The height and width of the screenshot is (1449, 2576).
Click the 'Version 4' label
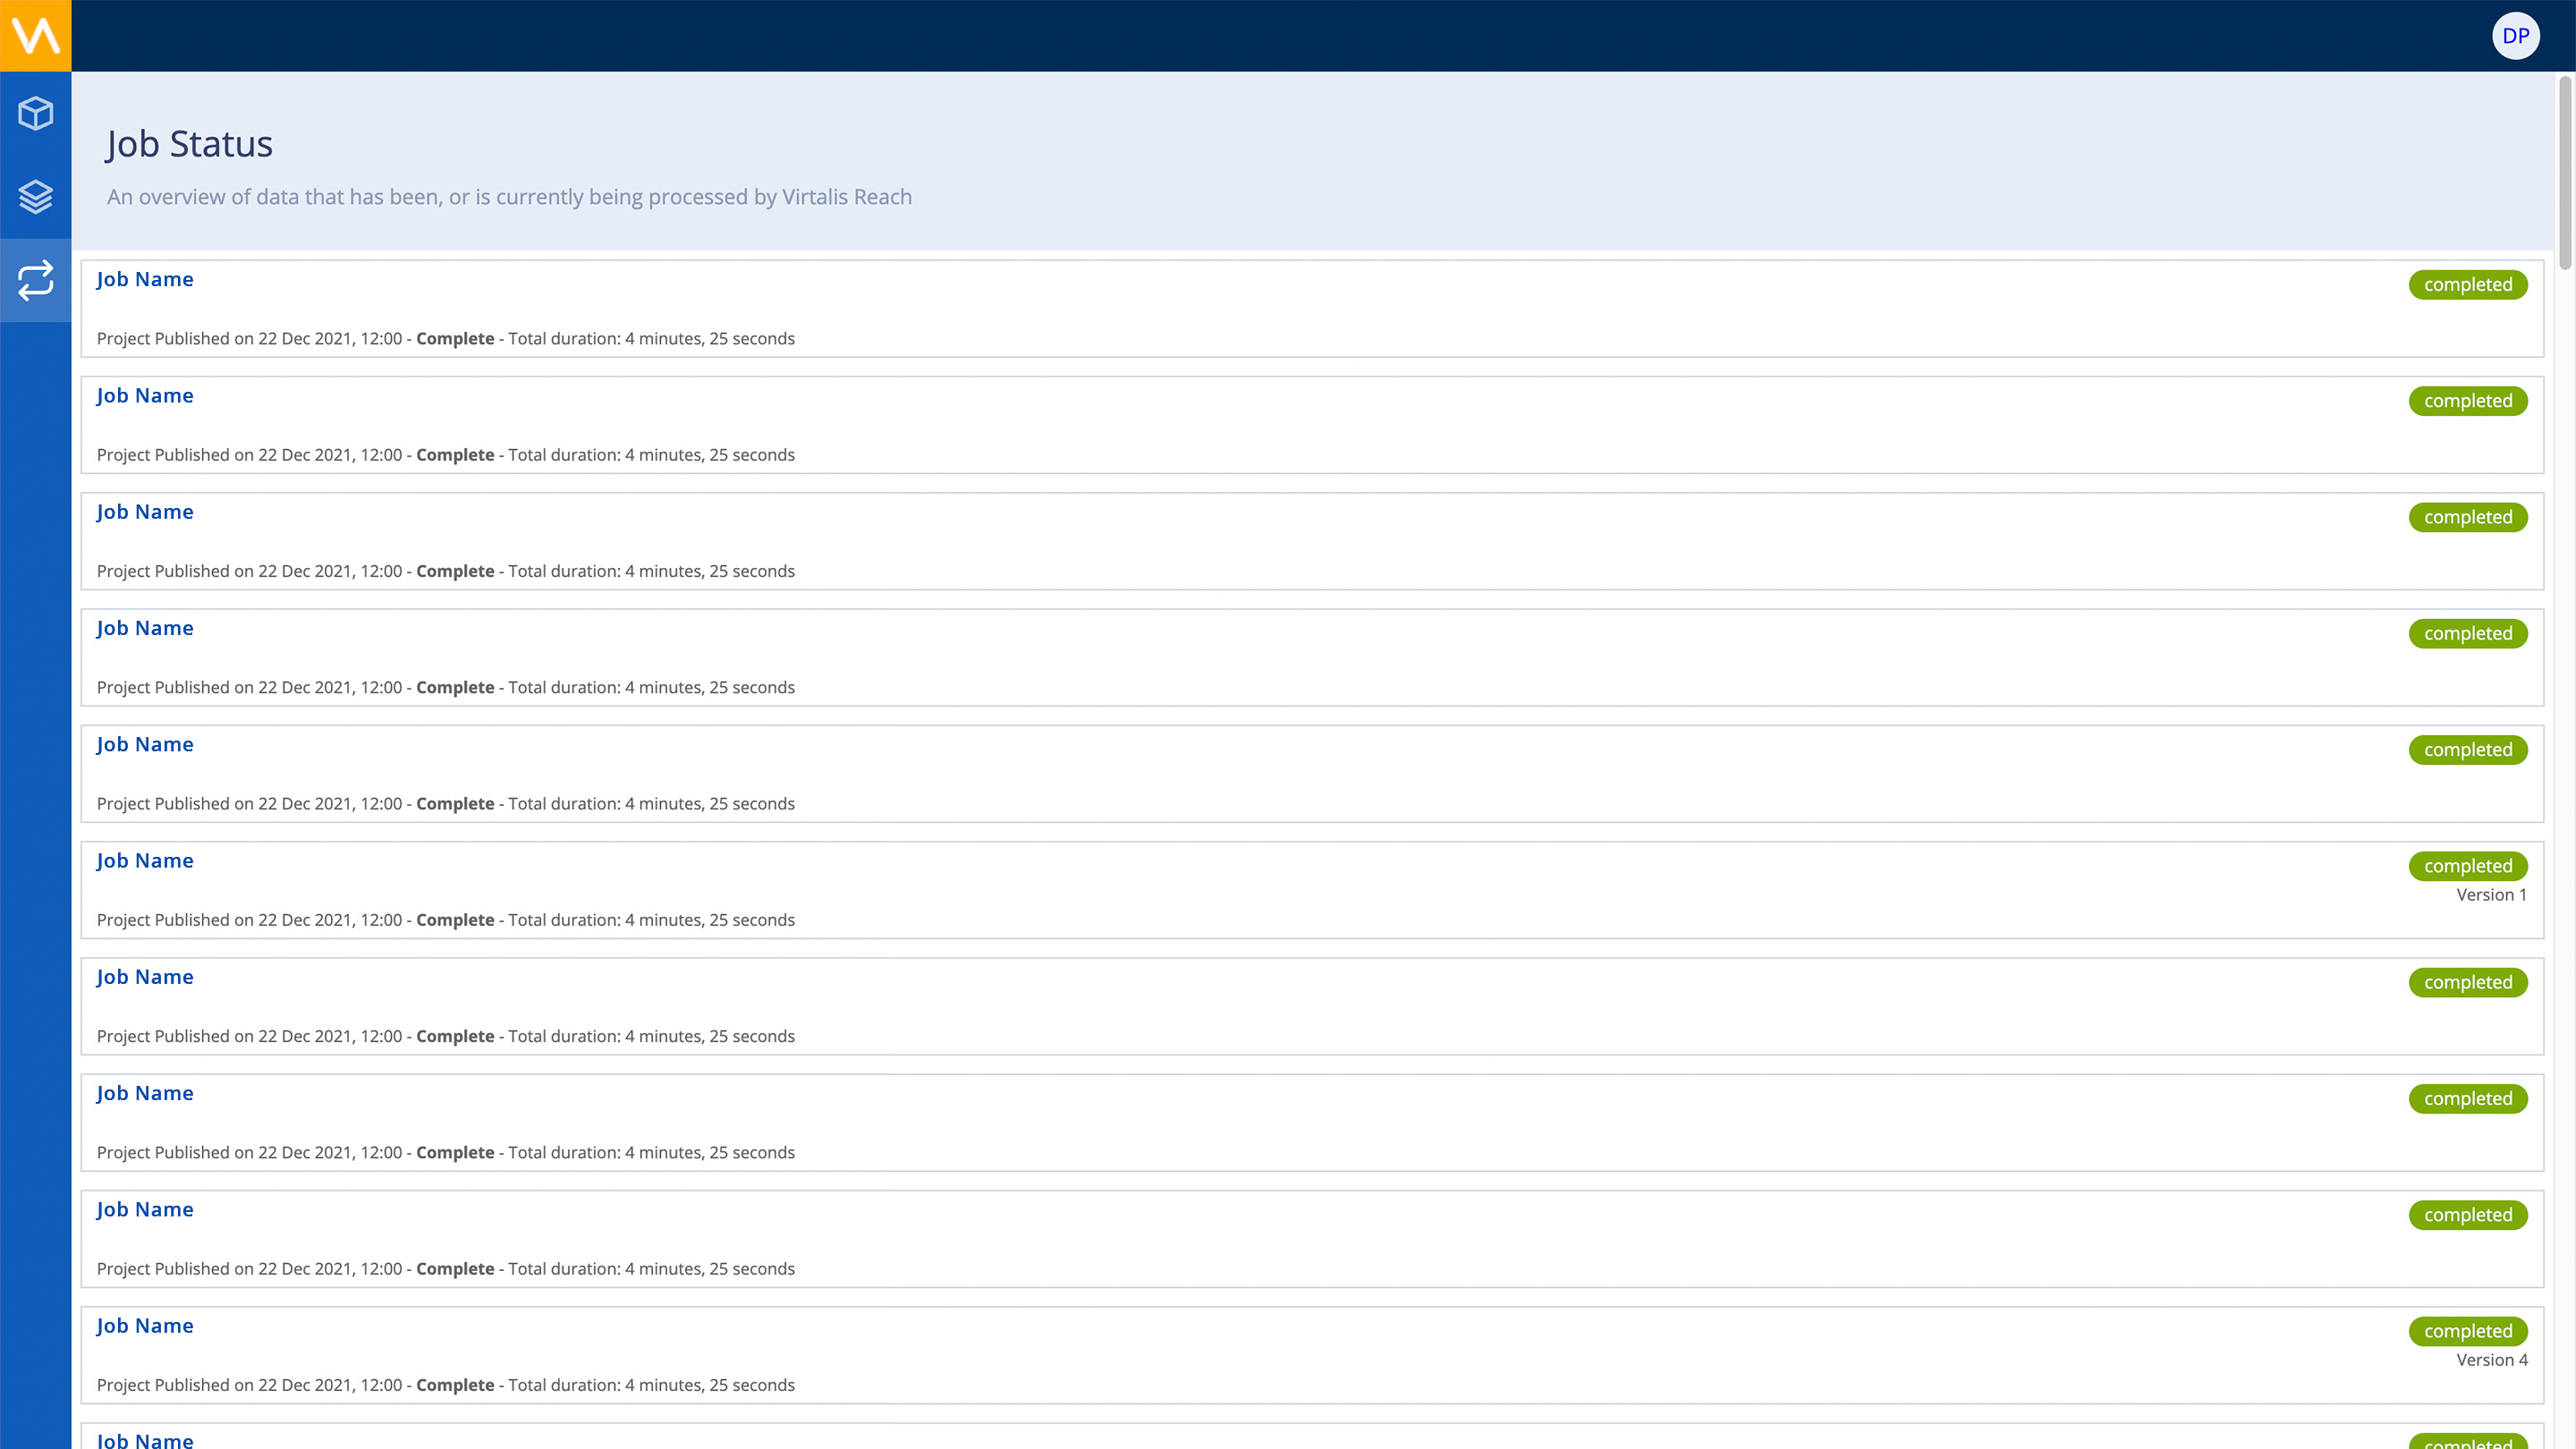(2491, 1360)
